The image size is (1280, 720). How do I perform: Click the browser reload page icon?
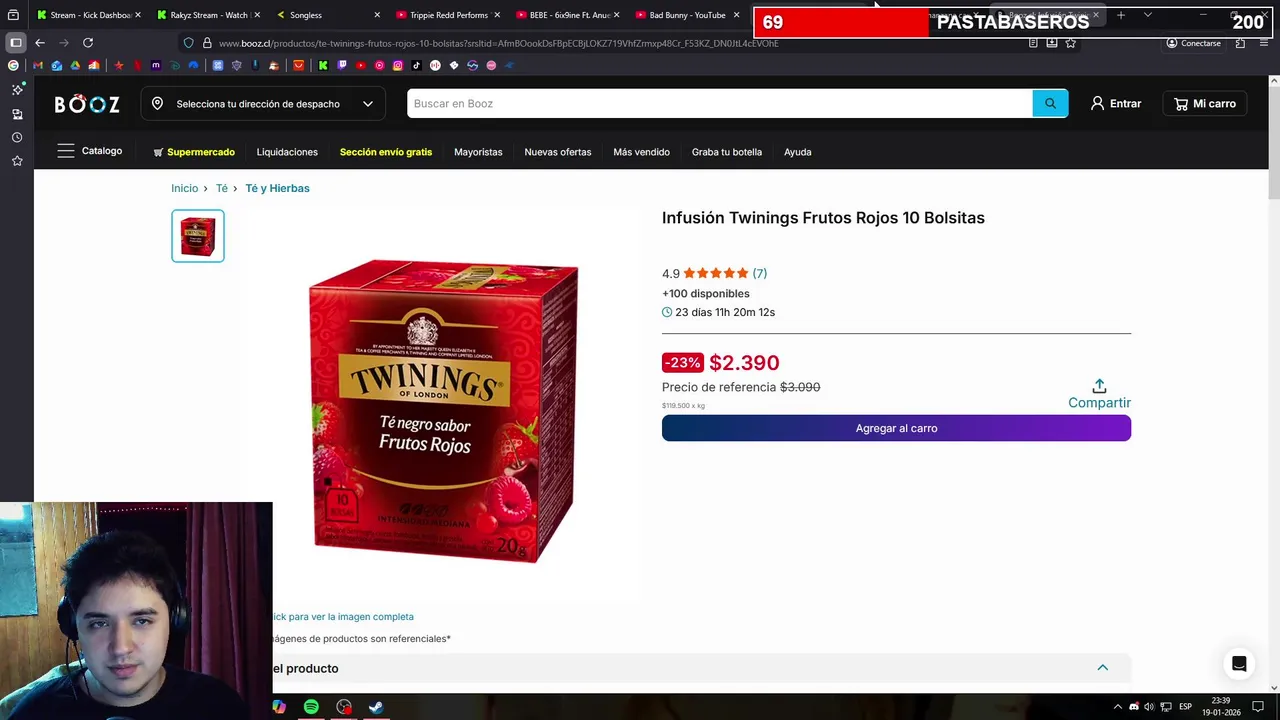click(x=88, y=43)
